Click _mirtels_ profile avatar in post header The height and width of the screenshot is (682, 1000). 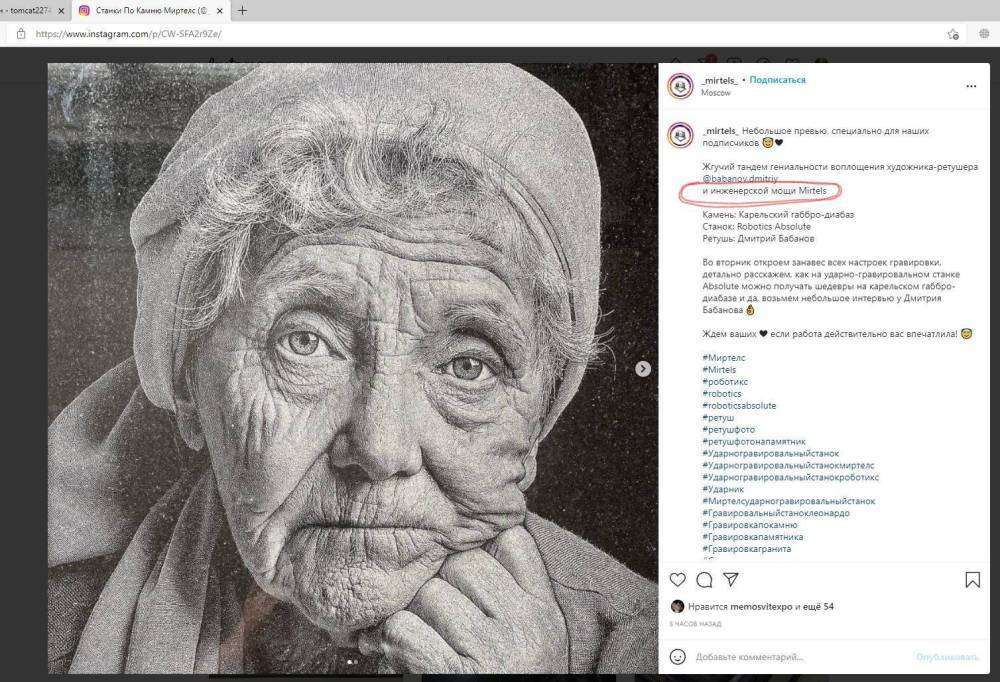681,86
